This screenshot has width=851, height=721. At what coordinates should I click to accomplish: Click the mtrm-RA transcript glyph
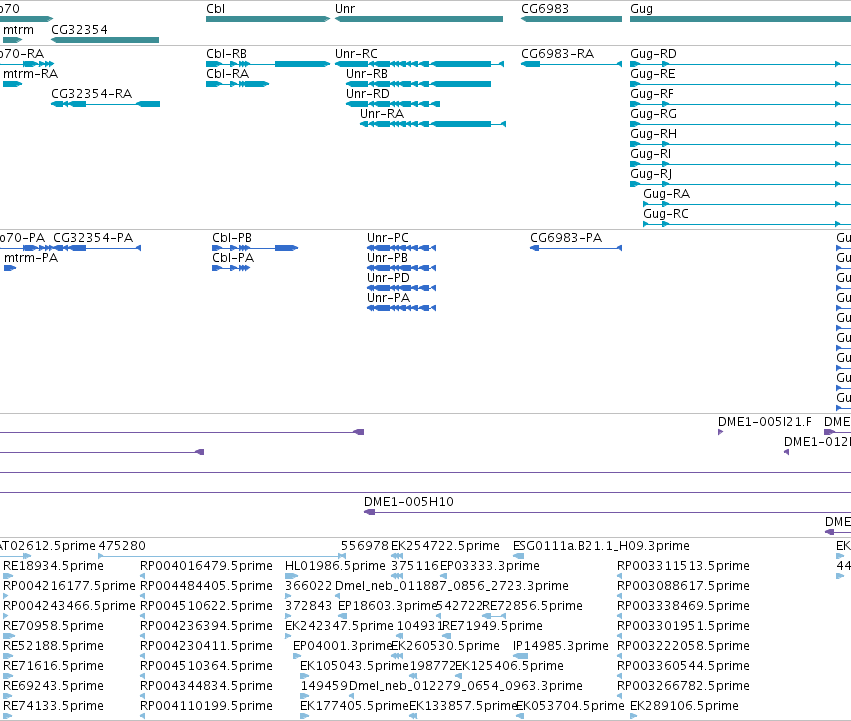click(x=12, y=84)
